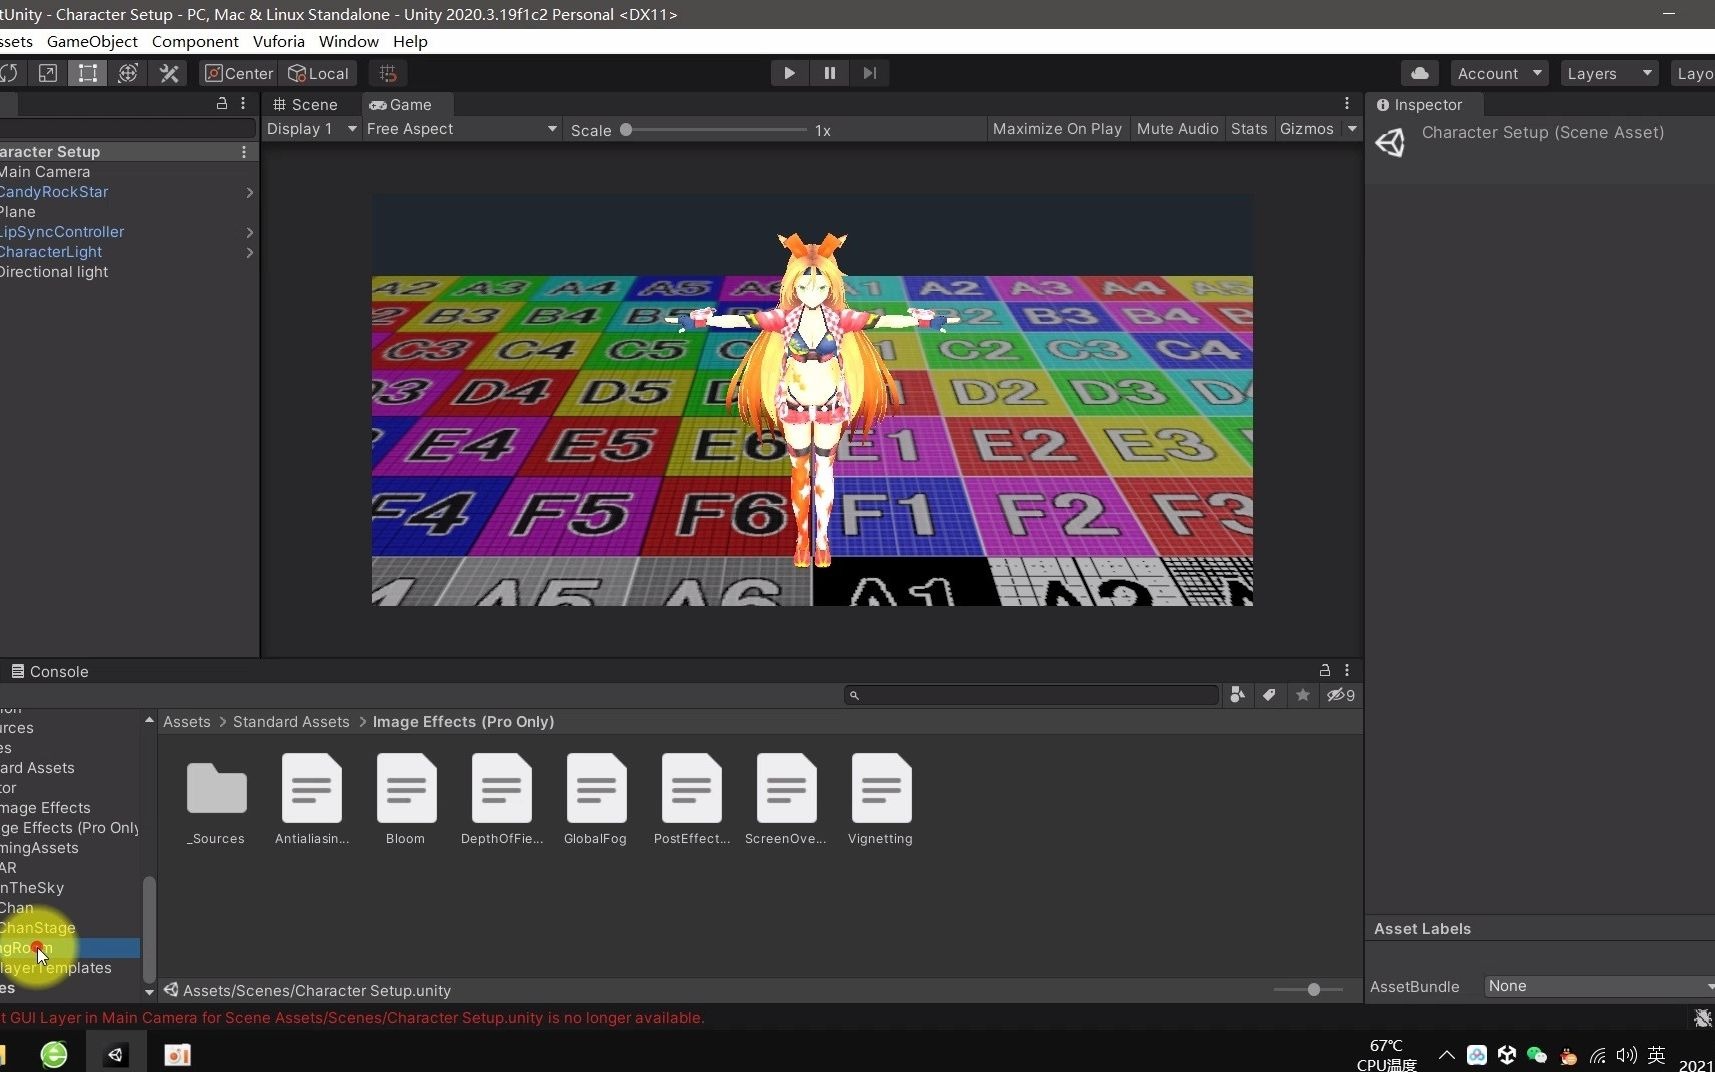Open Account dropdown
This screenshot has height=1072, width=1715.
(1499, 73)
